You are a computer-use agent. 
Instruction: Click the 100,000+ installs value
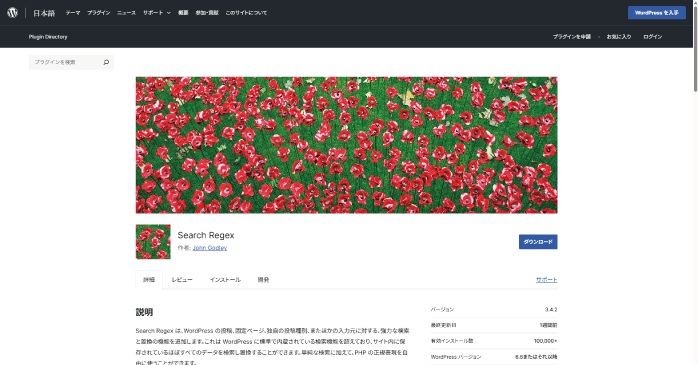545,341
